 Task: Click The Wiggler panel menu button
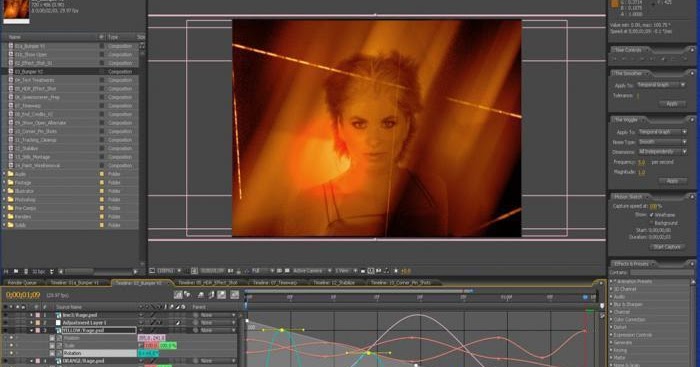[x=692, y=120]
